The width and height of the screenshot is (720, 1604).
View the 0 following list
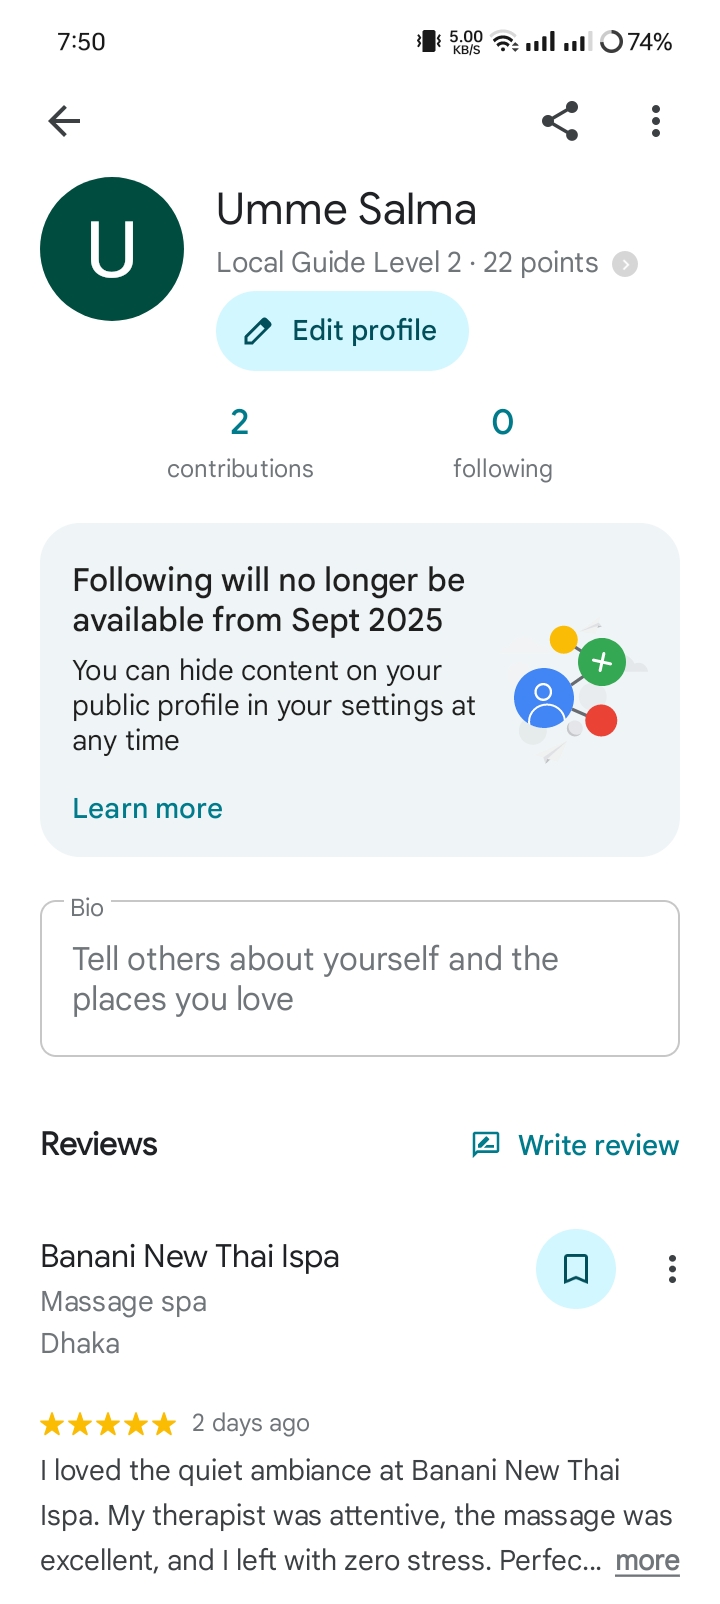(x=502, y=441)
